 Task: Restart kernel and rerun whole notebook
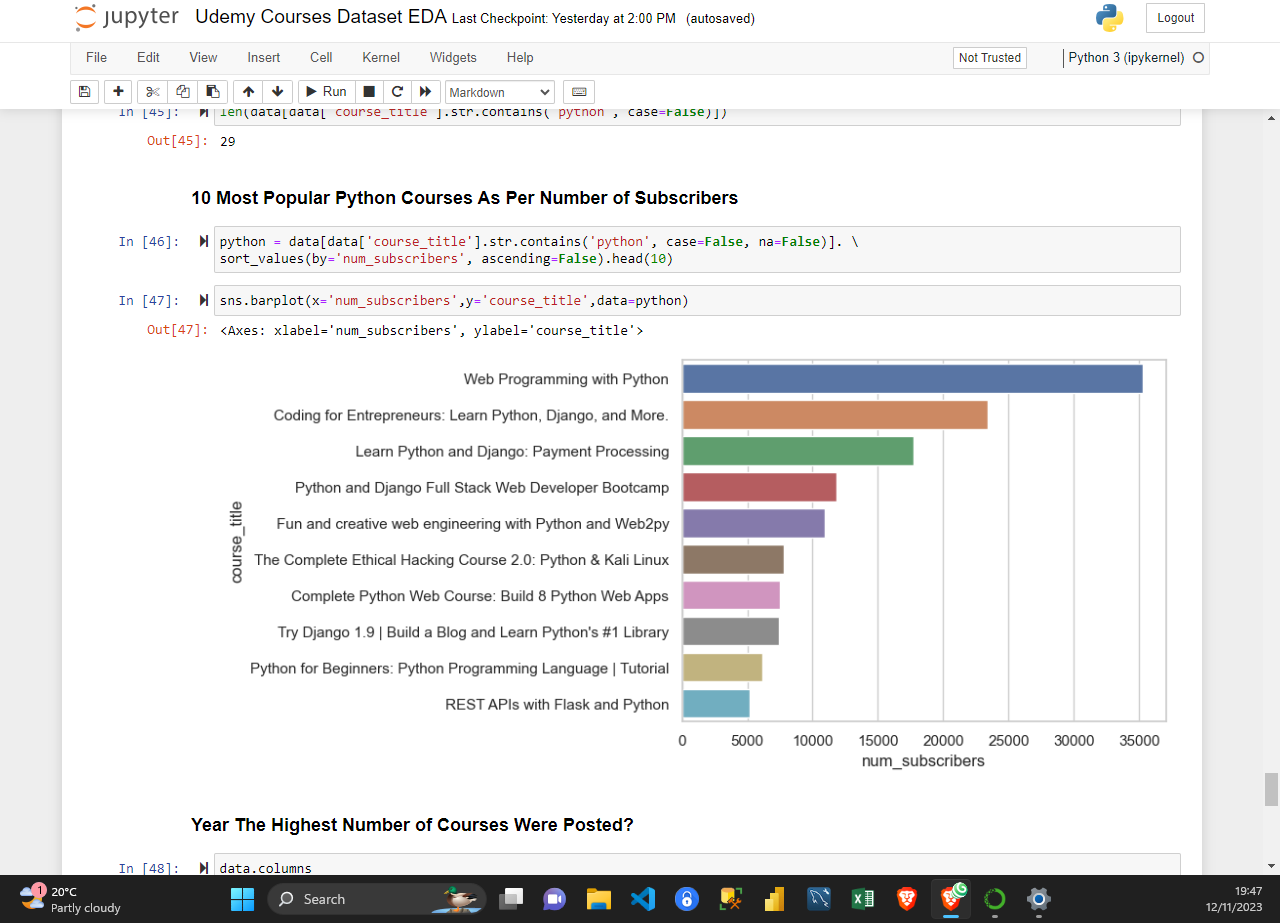coord(425,92)
